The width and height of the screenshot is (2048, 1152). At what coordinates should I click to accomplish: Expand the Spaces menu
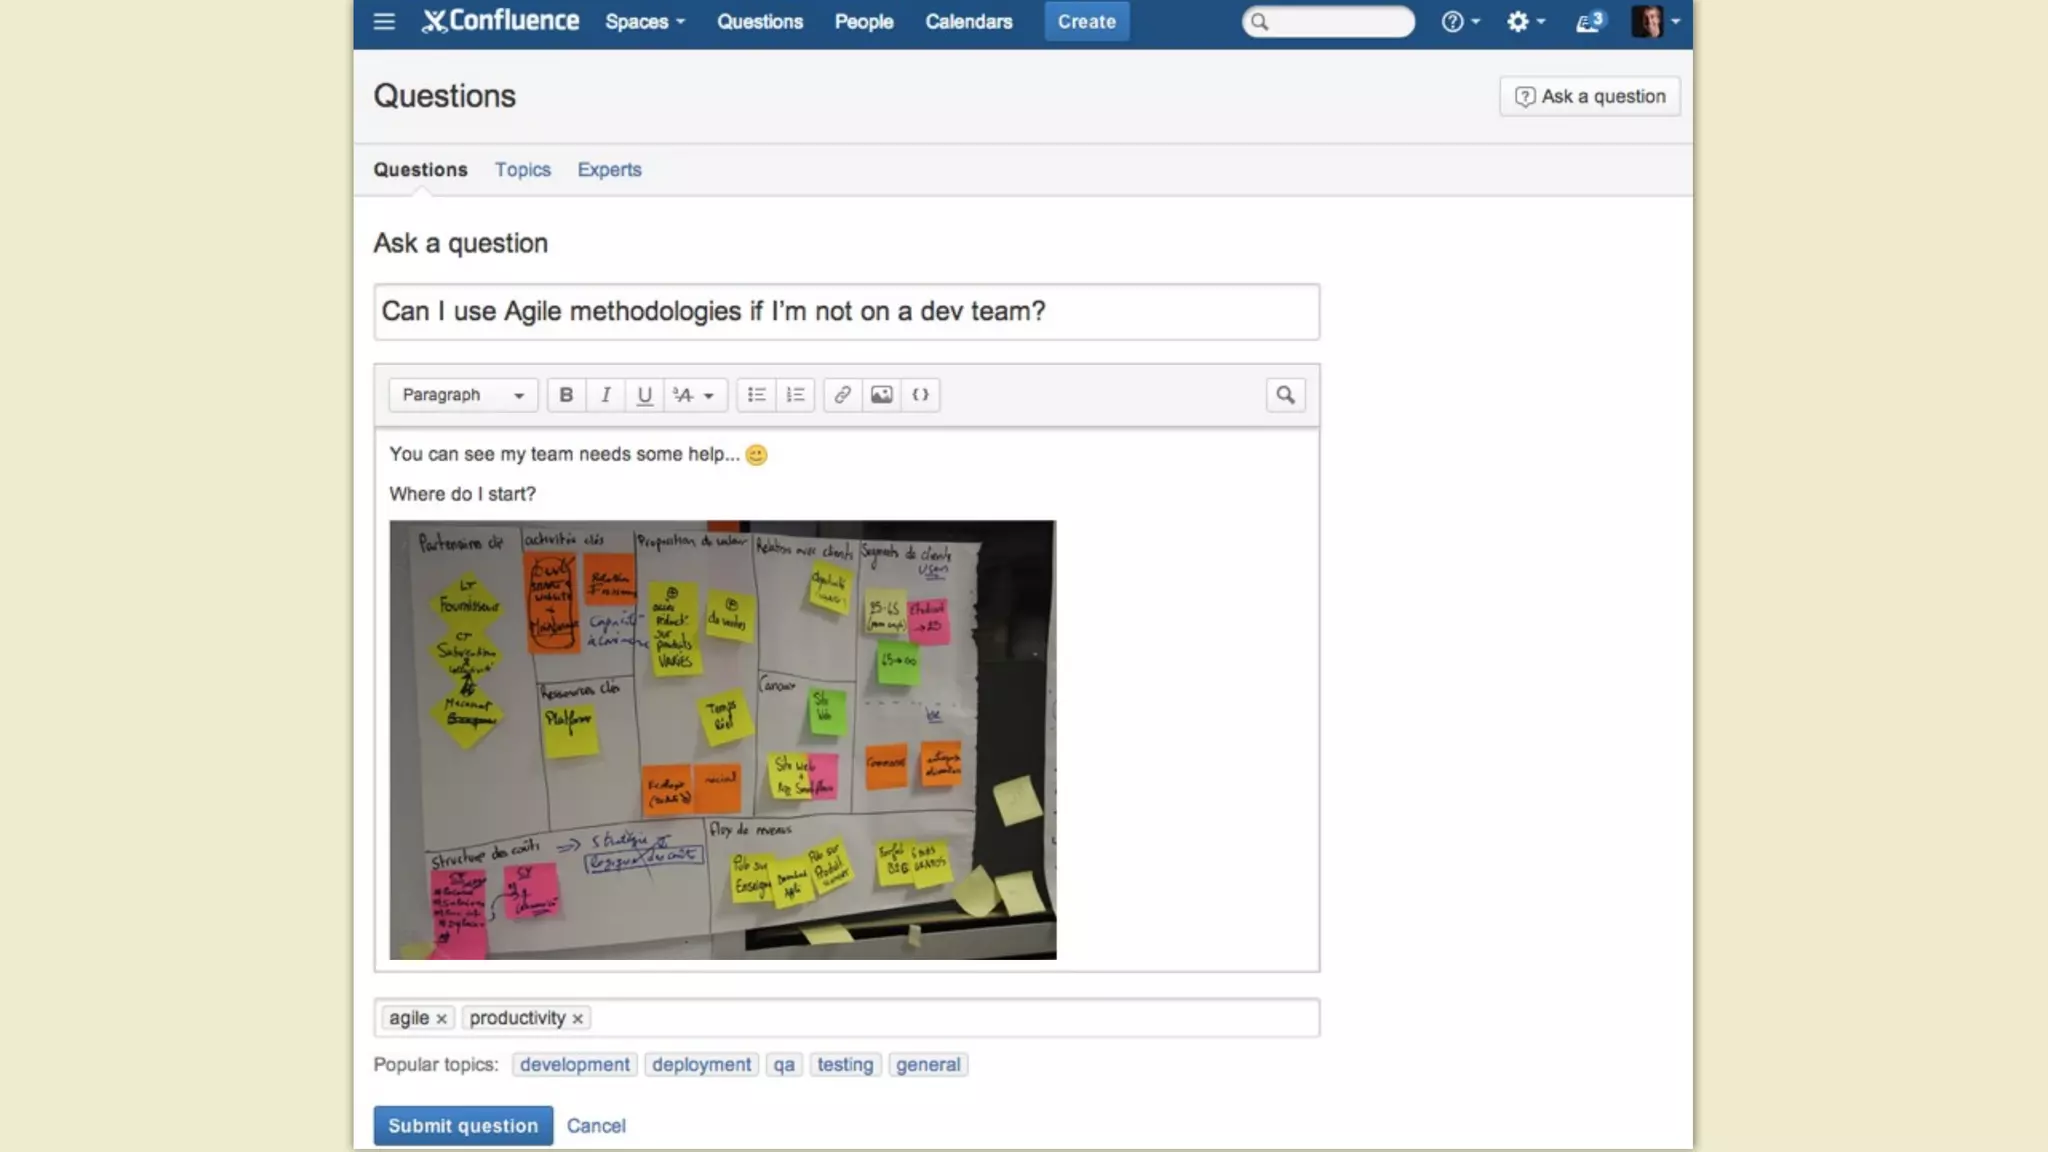tap(645, 21)
